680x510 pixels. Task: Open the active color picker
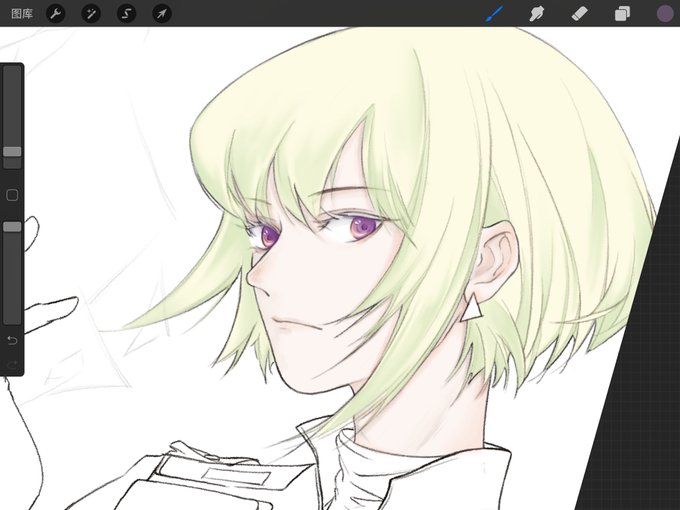tap(665, 14)
